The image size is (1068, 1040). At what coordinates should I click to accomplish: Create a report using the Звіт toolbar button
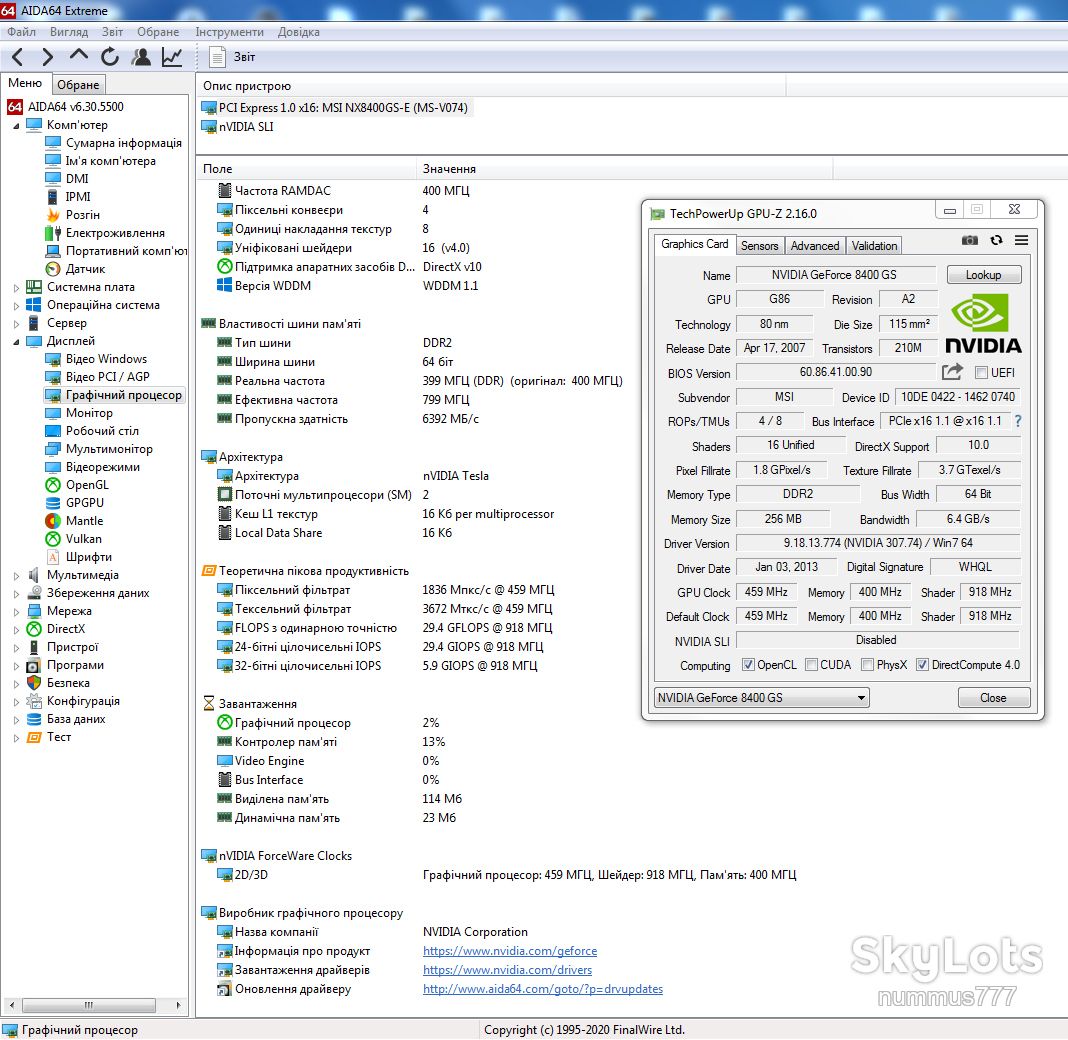[233, 57]
